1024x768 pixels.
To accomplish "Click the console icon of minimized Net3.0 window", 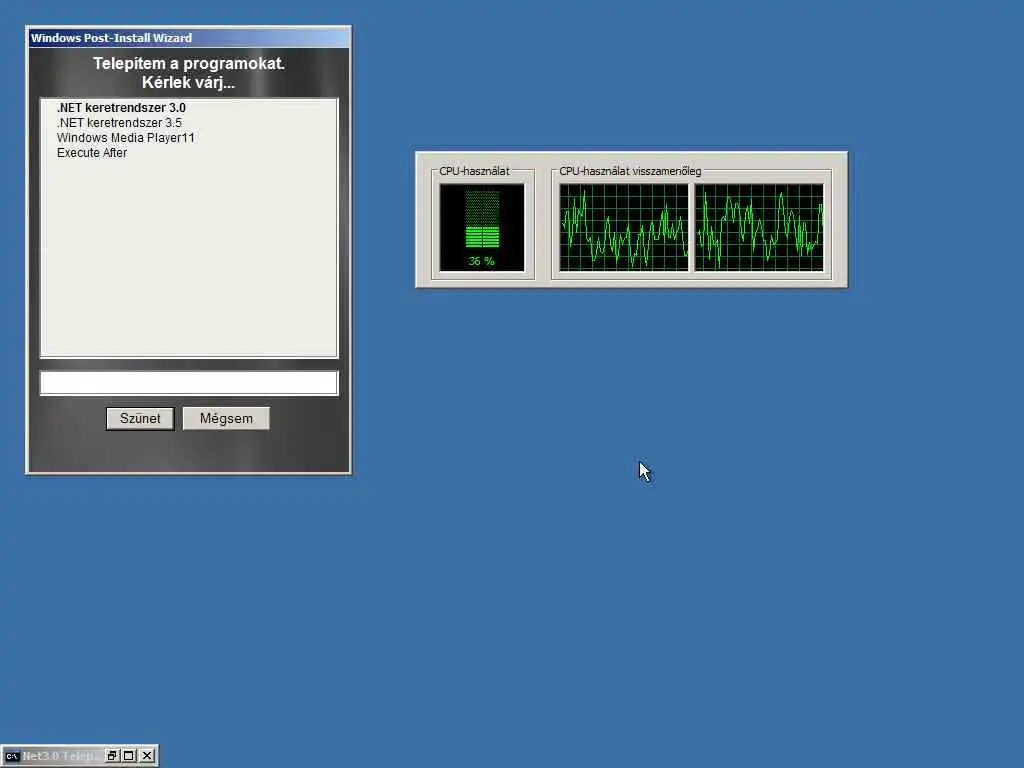I will click(12, 756).
